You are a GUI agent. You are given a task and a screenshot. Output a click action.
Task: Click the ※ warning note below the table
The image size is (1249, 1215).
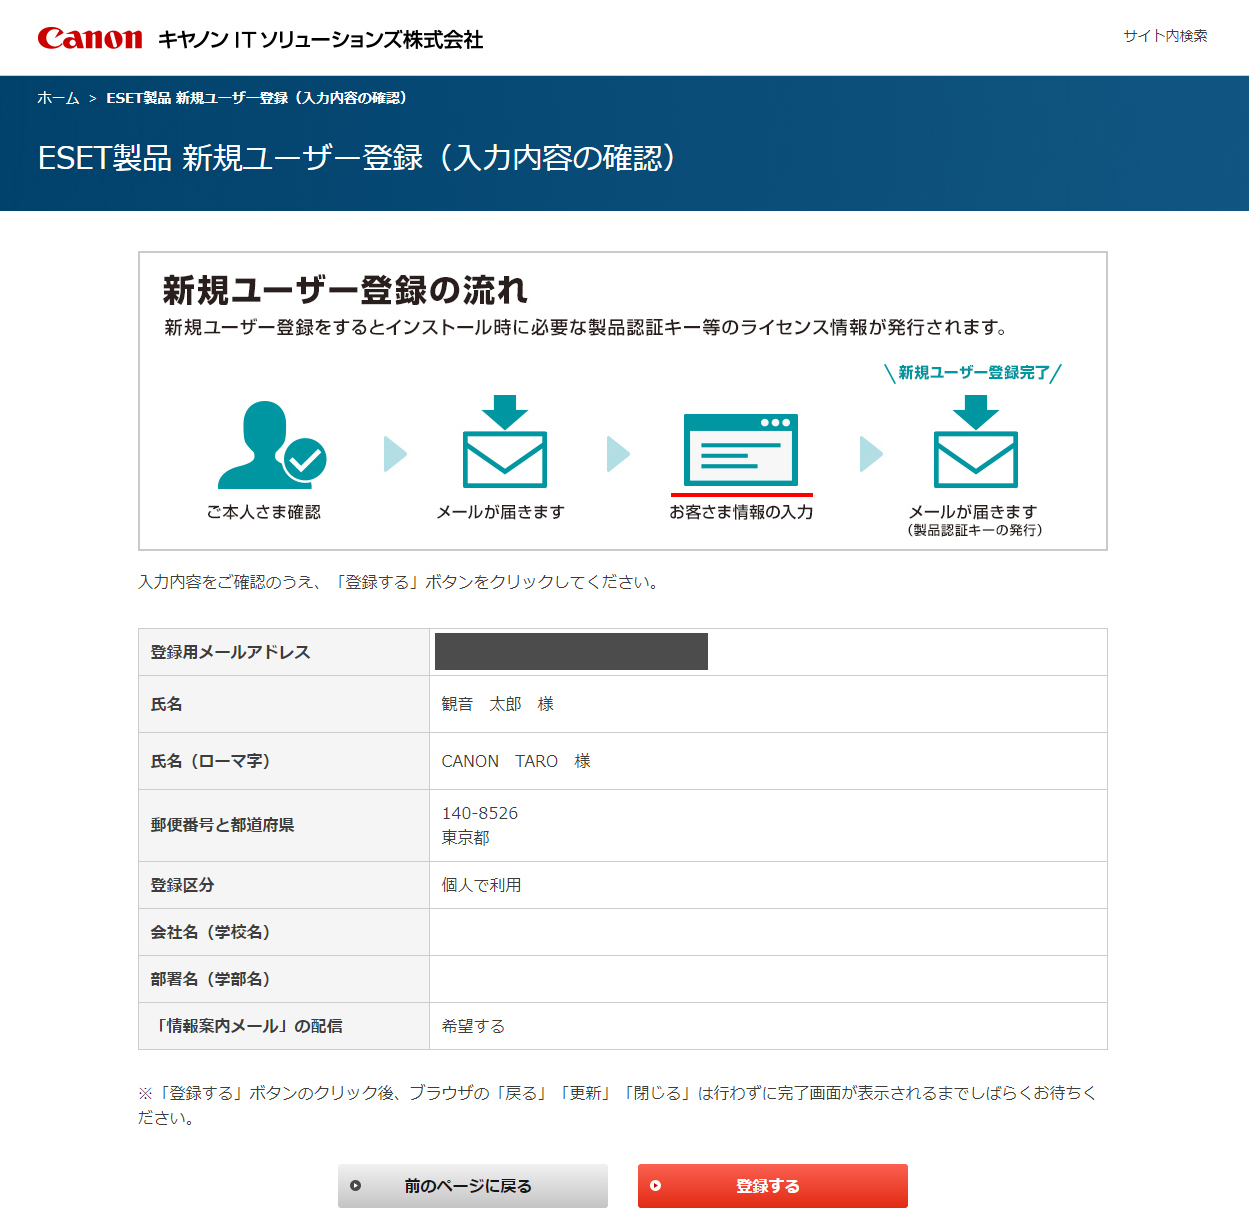(x=618, y=1105)
